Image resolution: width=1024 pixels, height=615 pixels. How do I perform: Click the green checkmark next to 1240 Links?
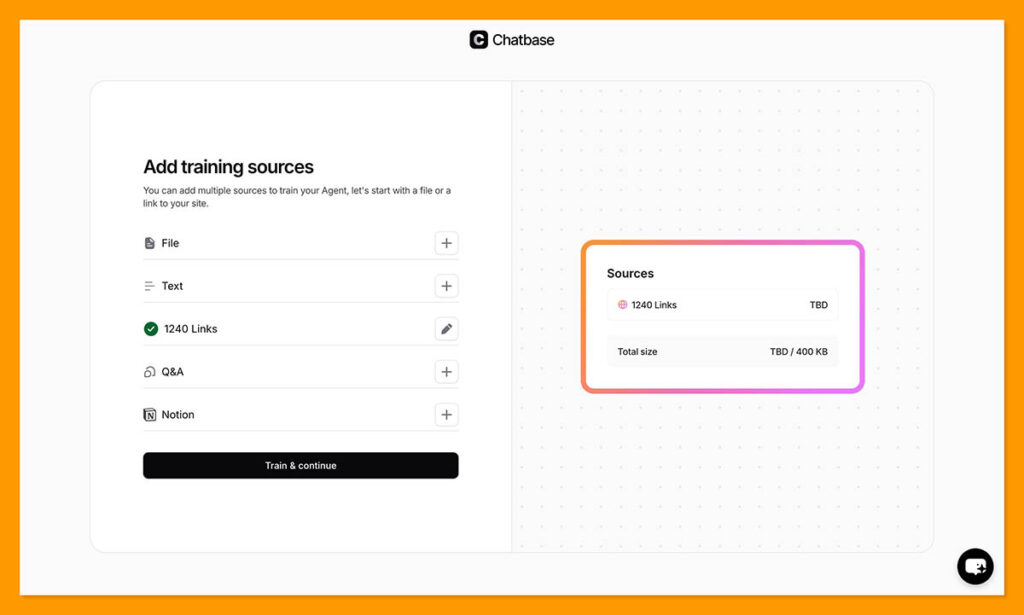tap(149, 328)
